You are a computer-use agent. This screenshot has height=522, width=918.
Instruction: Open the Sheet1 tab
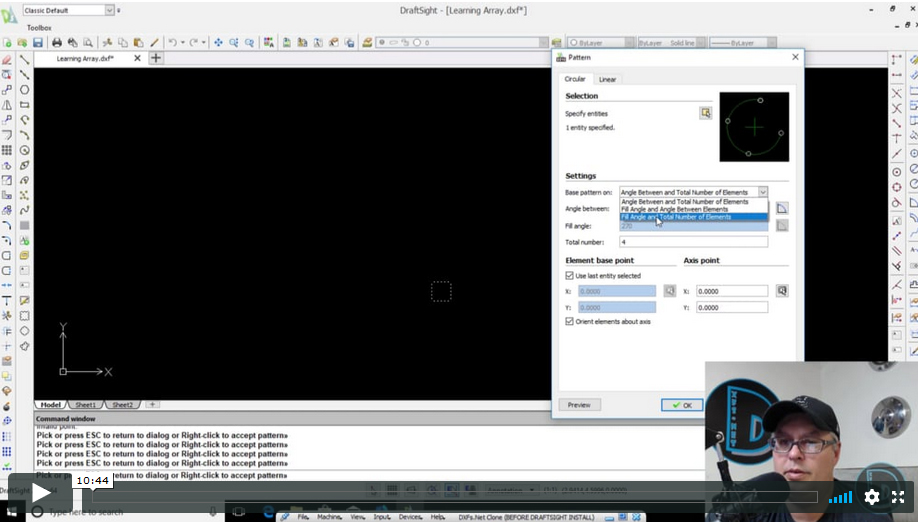tap(85, 404)
